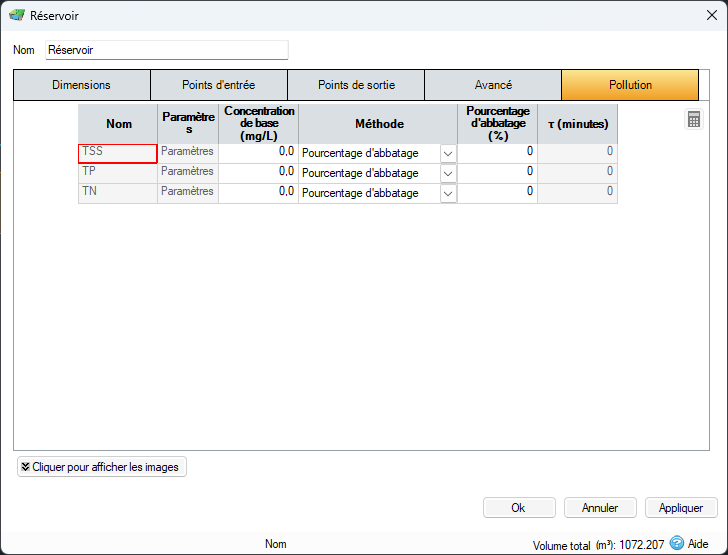Open the calculator icon beside the table
This screenshot has width=728, height=555.
[x=694, y=119]
